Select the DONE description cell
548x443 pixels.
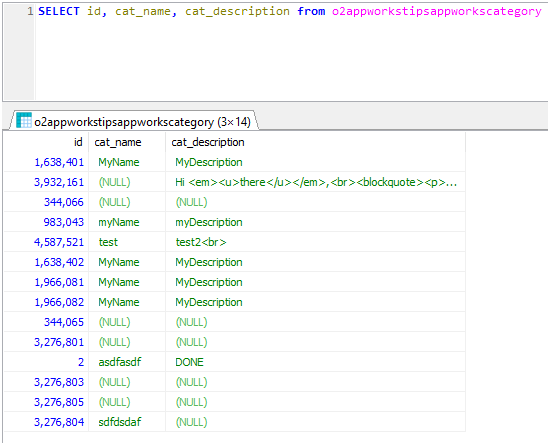315,362
